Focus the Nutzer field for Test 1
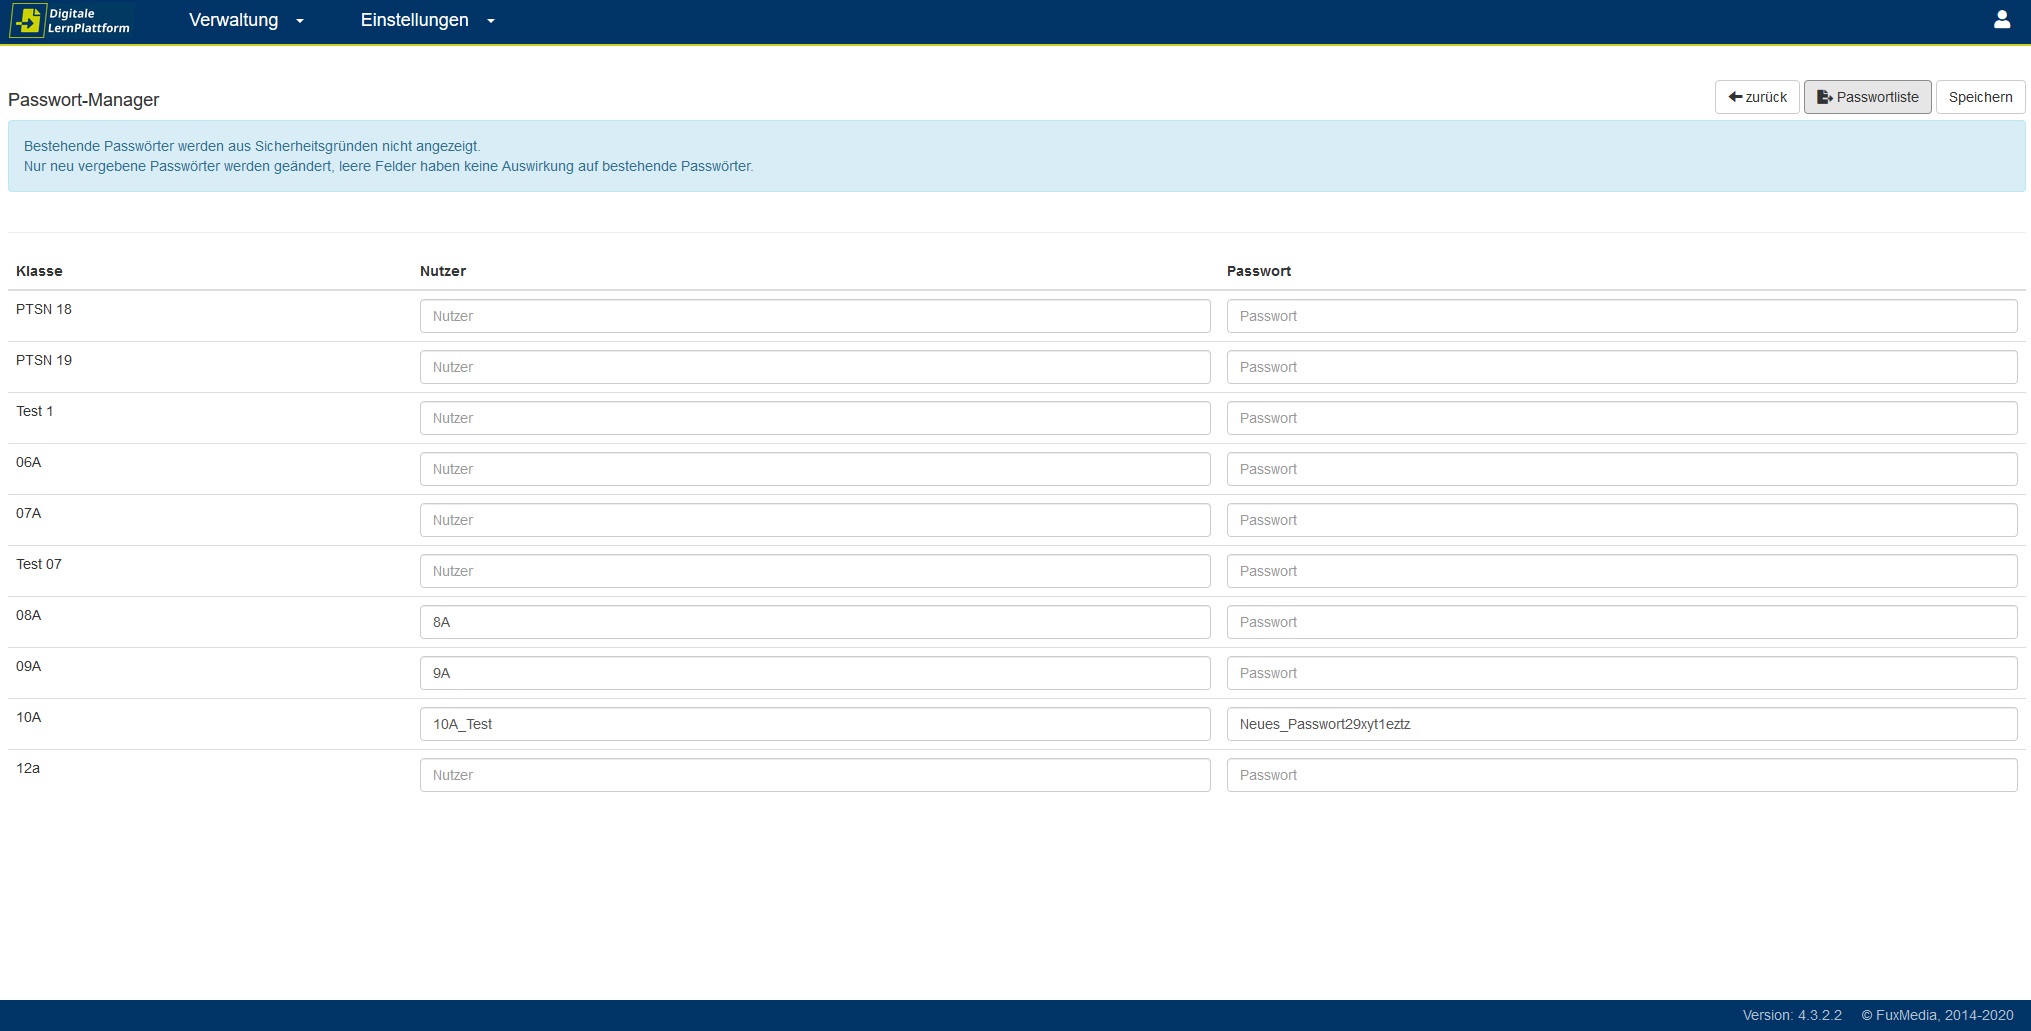 (x=815, y=418)
